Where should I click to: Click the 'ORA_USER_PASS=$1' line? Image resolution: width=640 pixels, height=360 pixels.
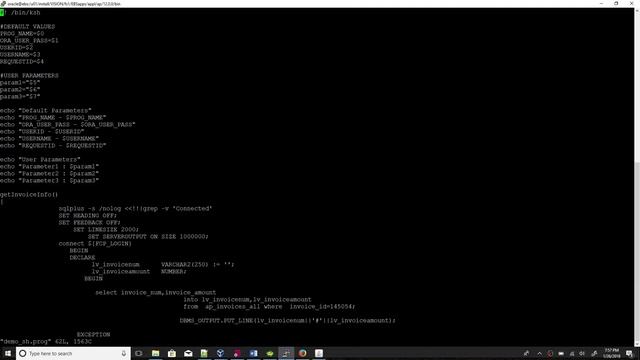29,40
